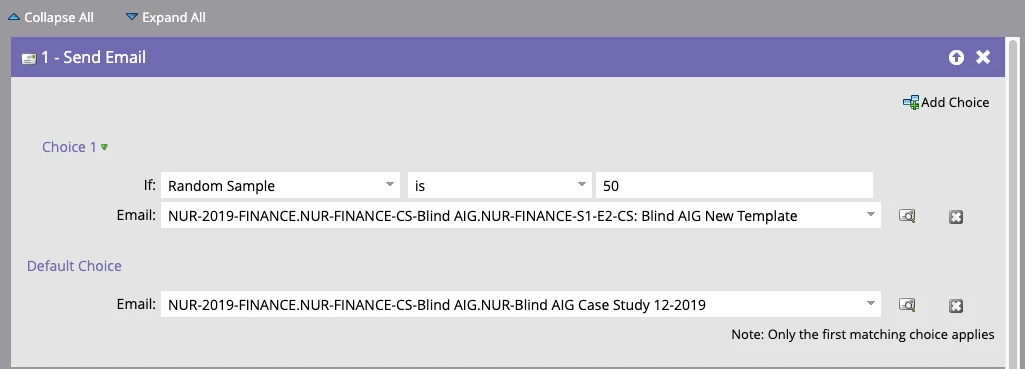This screenshot has height=369, width=1025.
Task: Click the Add Choice button
Action: point(946,102)
